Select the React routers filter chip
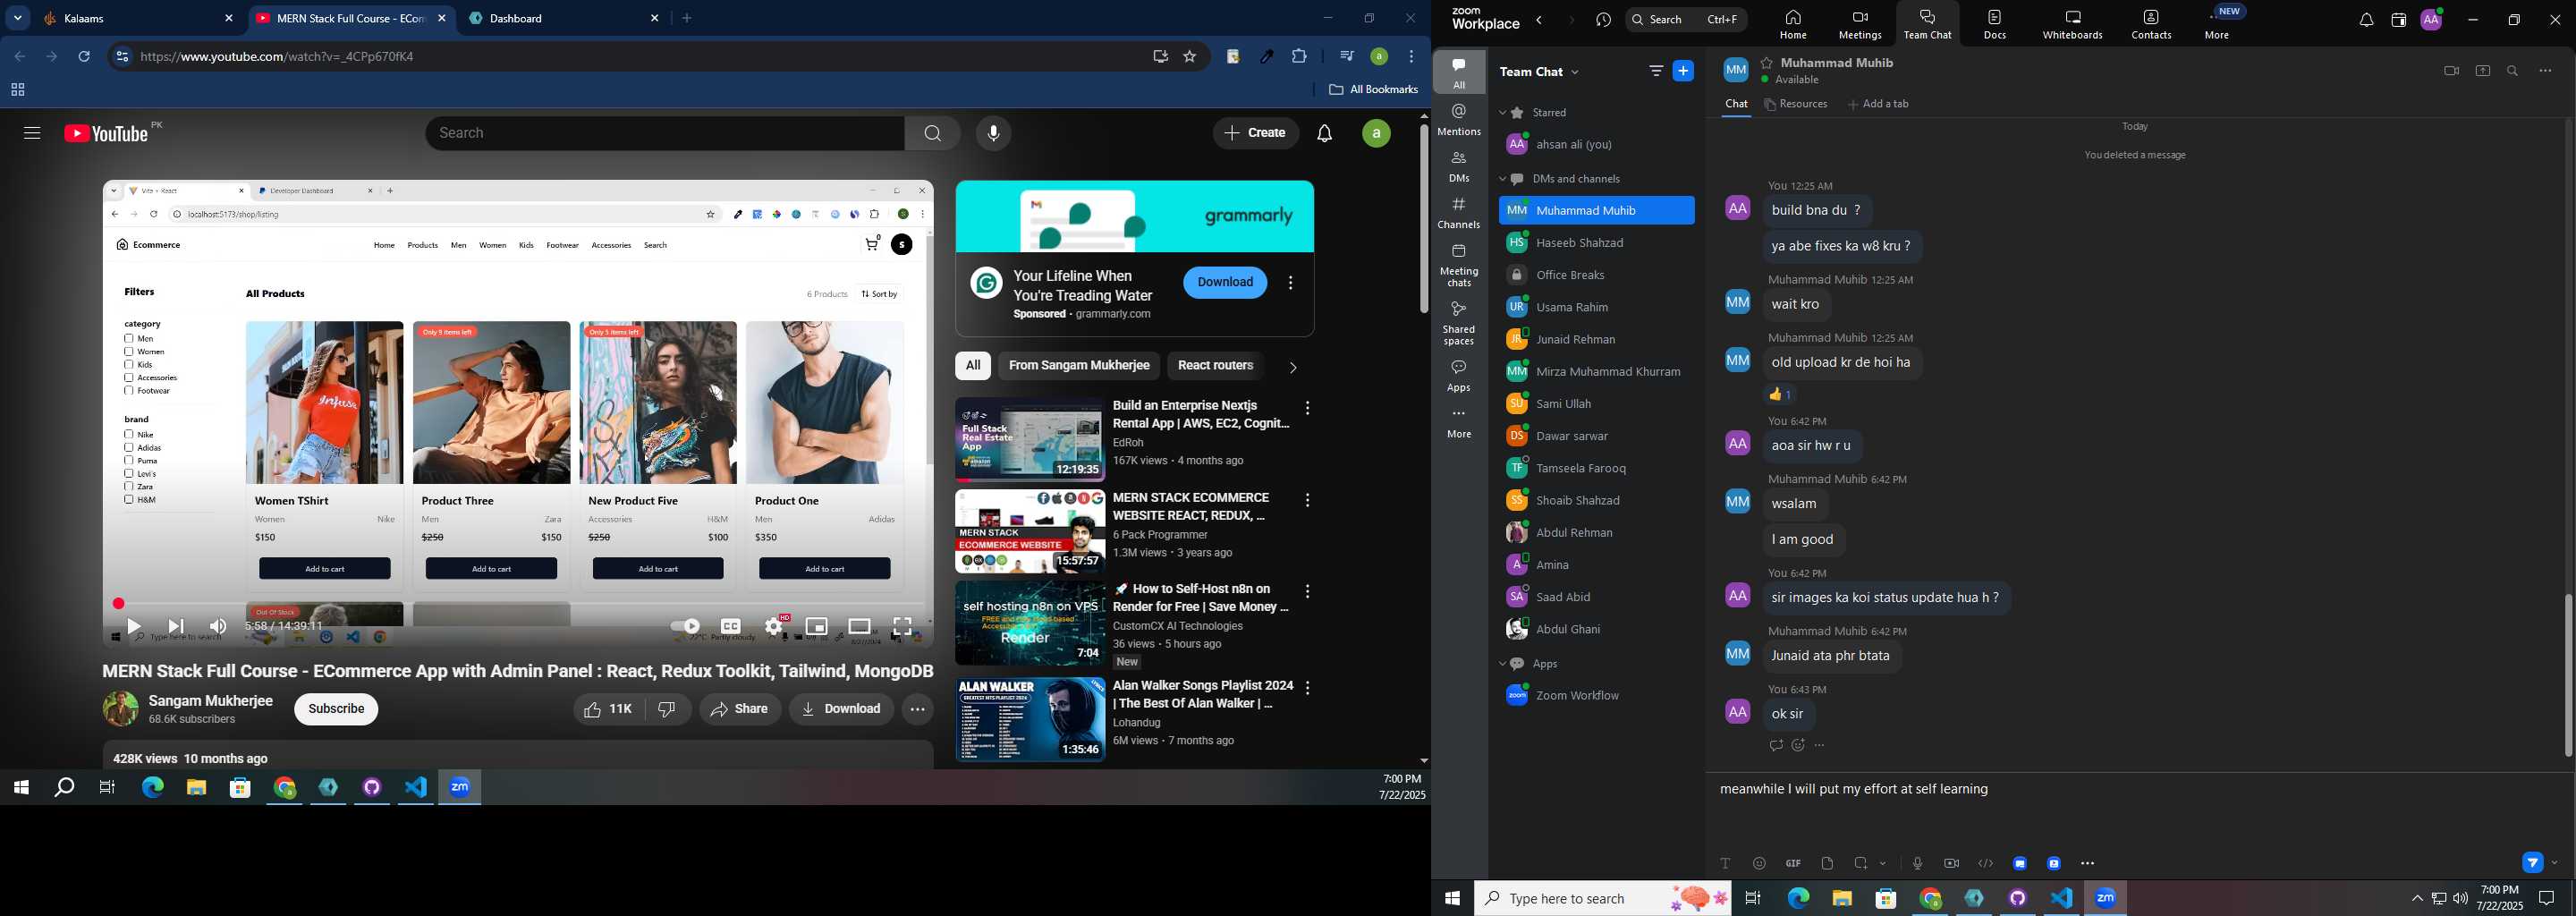The image size is (2576, 916). click(1215, 366)
